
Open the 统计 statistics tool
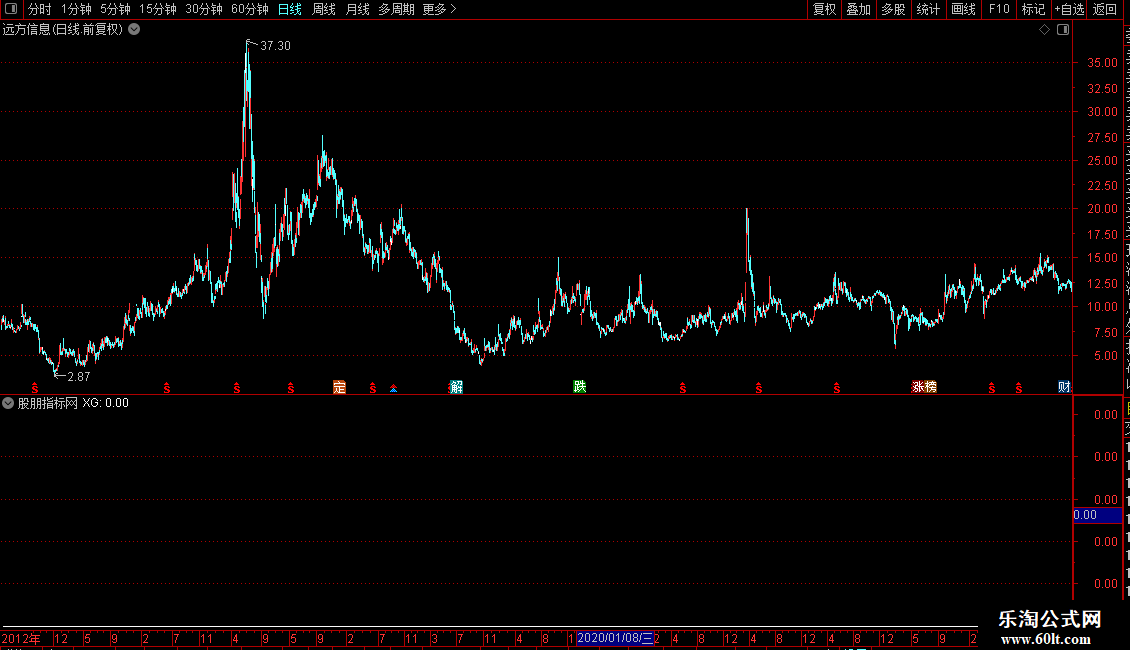tap(928, 9)
